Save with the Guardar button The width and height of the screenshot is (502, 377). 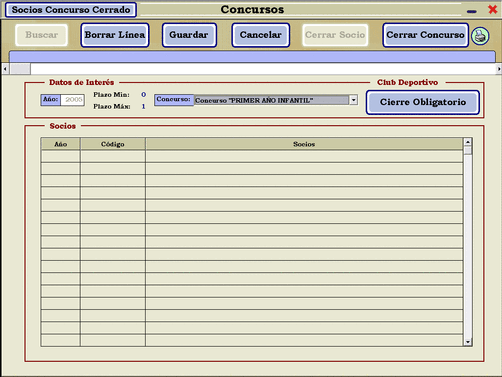click(x=189, y=35)
